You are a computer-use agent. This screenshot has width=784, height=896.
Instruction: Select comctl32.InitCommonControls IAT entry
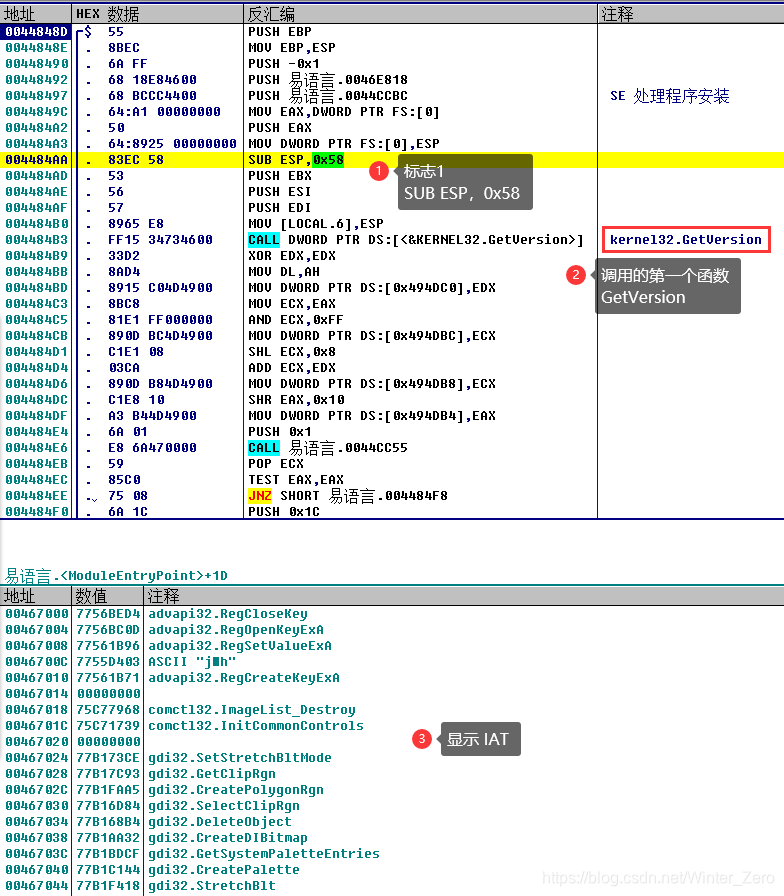tap(256, 726)
